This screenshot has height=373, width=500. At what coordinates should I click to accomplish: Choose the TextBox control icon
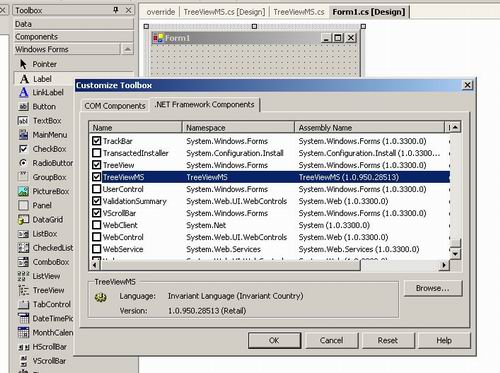coord(23,121)
